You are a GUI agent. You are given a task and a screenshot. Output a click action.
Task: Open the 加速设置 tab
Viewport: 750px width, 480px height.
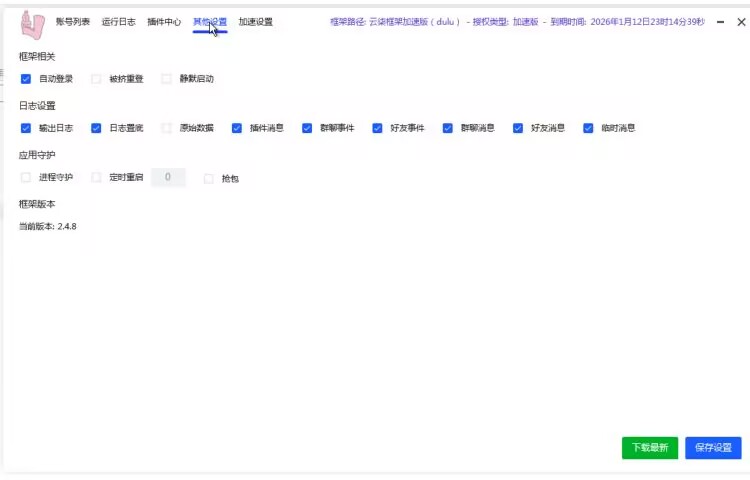[255, 22]
